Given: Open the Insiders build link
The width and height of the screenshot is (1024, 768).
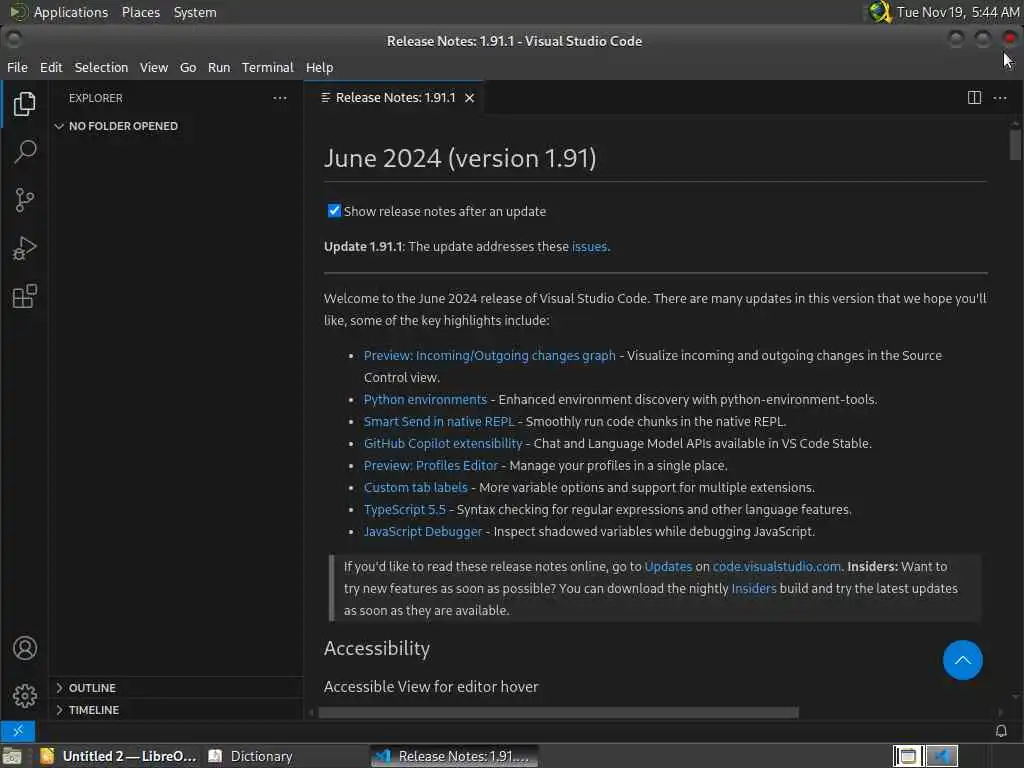Looking at the screenshot, I should pos(754,588).
